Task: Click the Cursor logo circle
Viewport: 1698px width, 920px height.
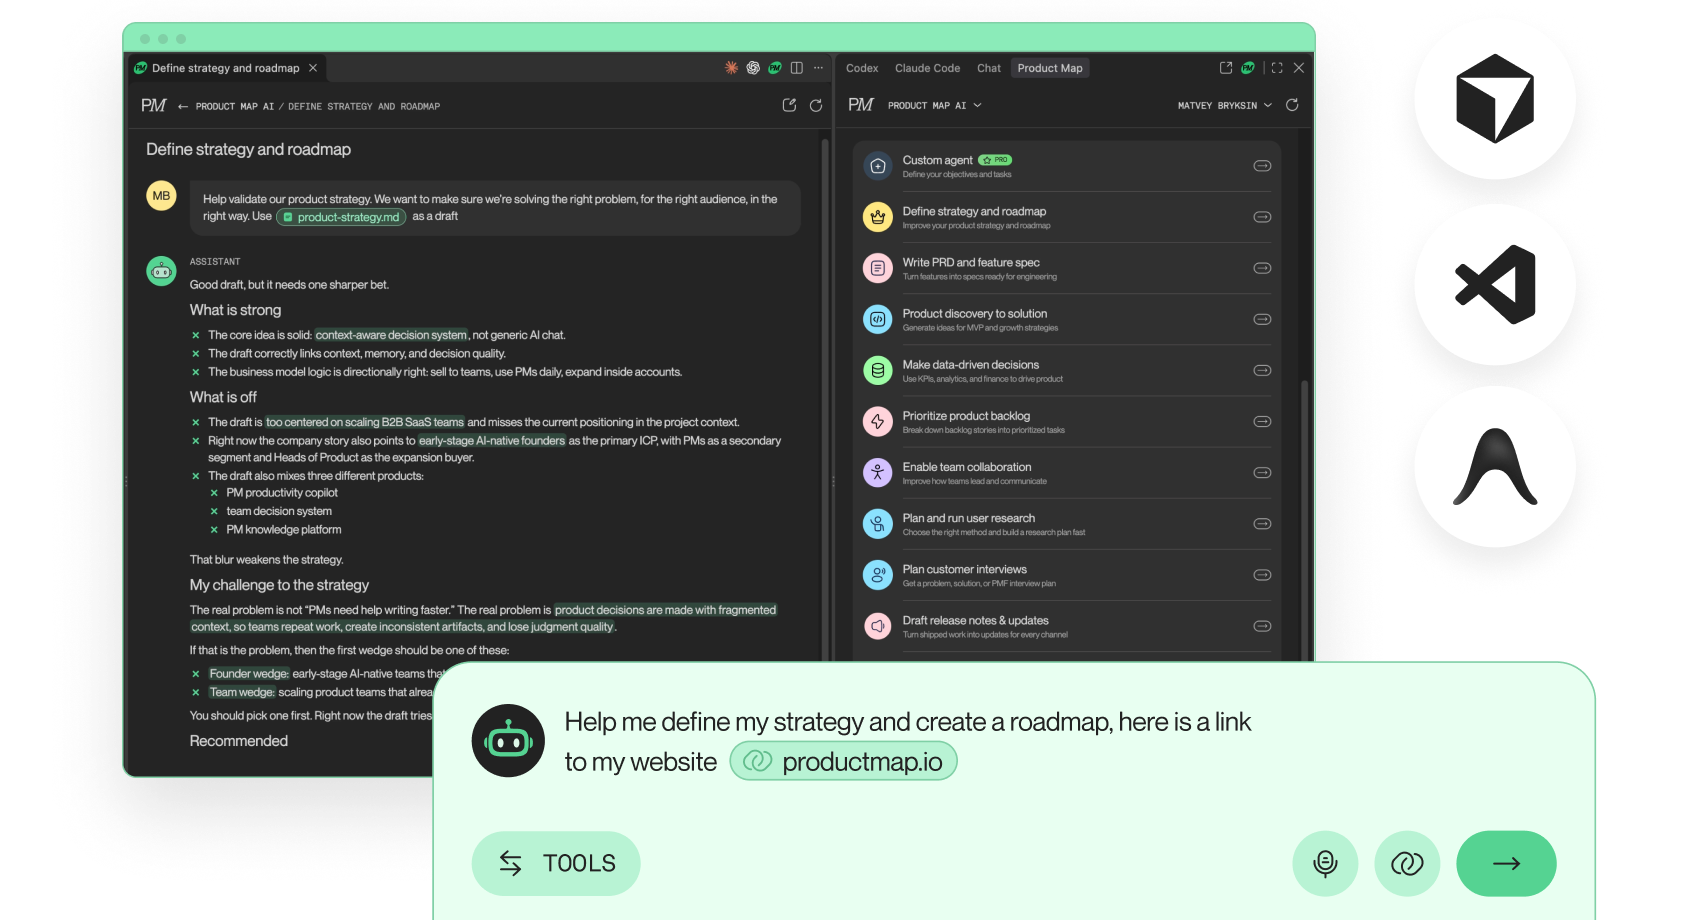Action: 1495,99
